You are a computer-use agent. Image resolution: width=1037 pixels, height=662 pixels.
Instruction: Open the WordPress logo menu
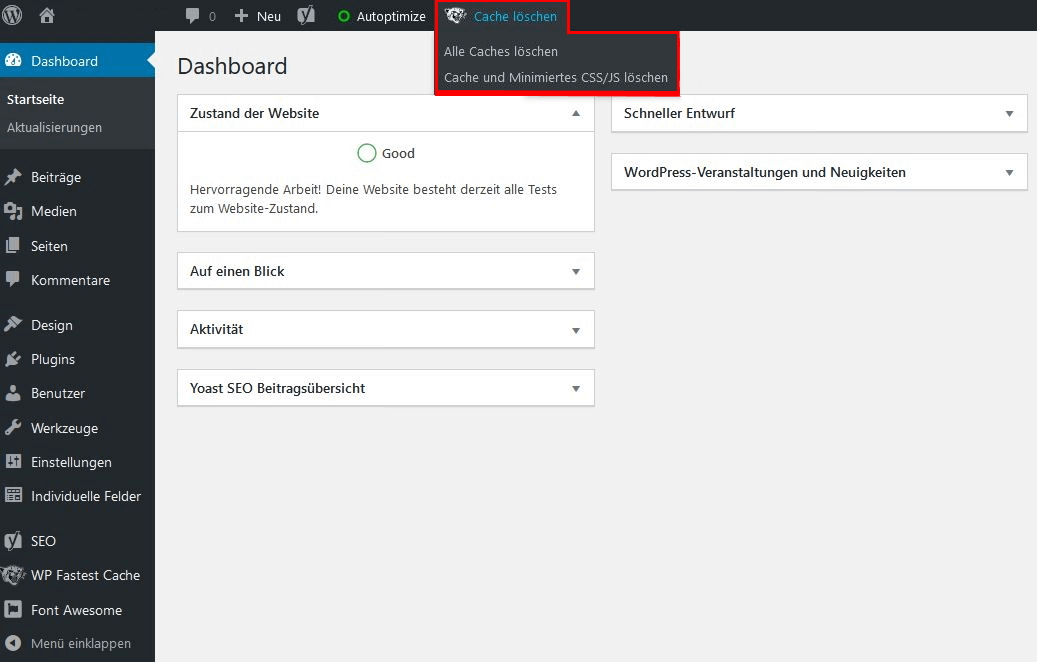coord(12,15)
